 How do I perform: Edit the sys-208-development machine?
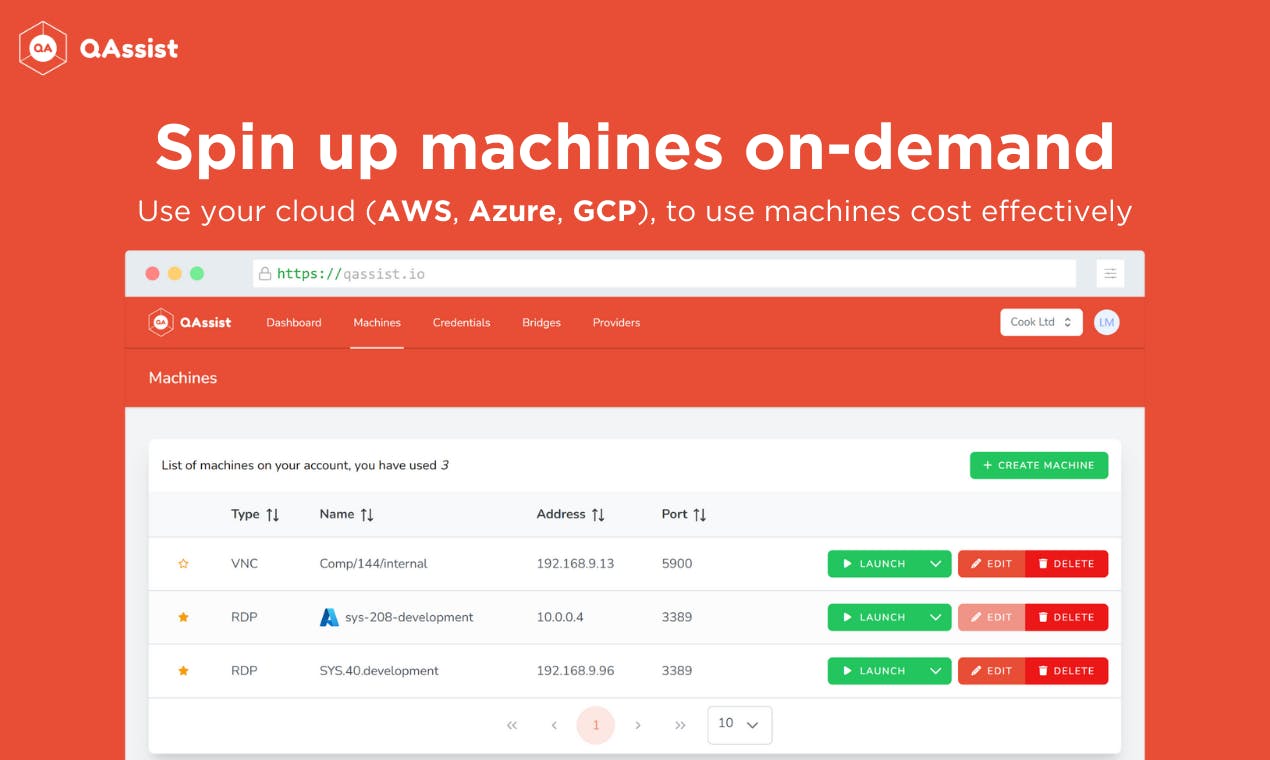pos(991,617)
